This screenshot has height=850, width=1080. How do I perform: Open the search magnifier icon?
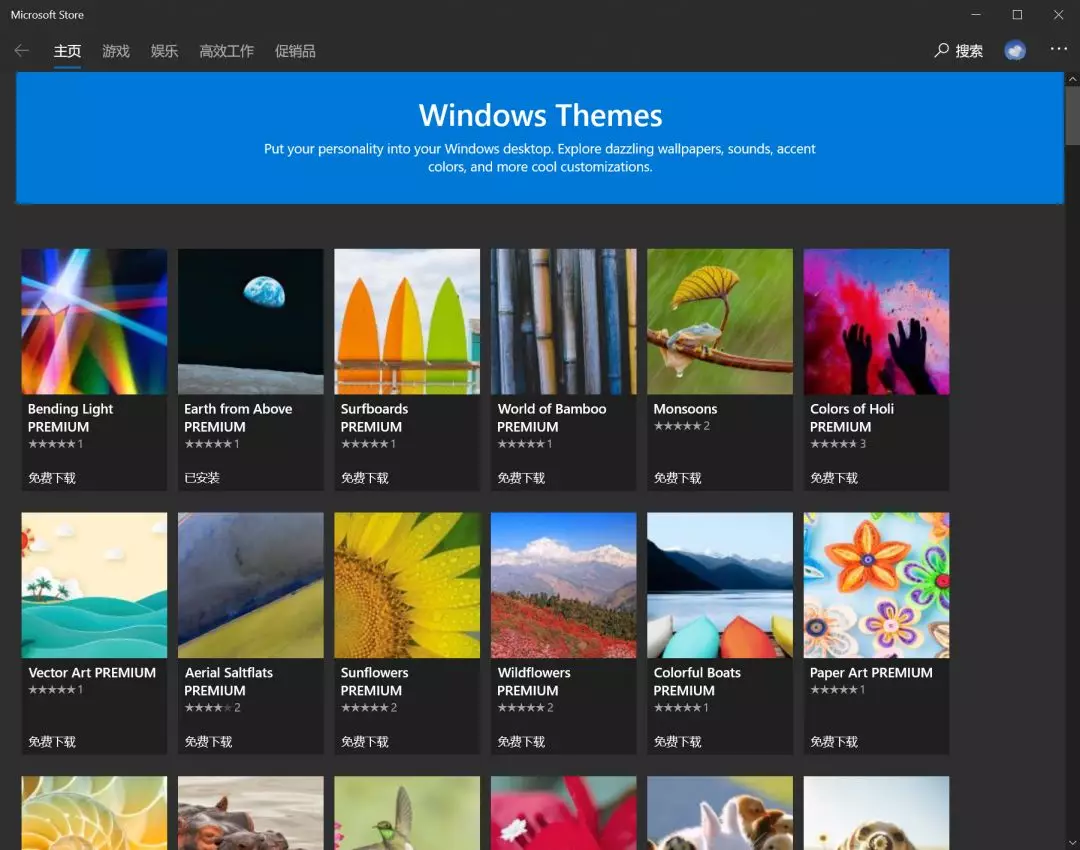click(941, 50)
